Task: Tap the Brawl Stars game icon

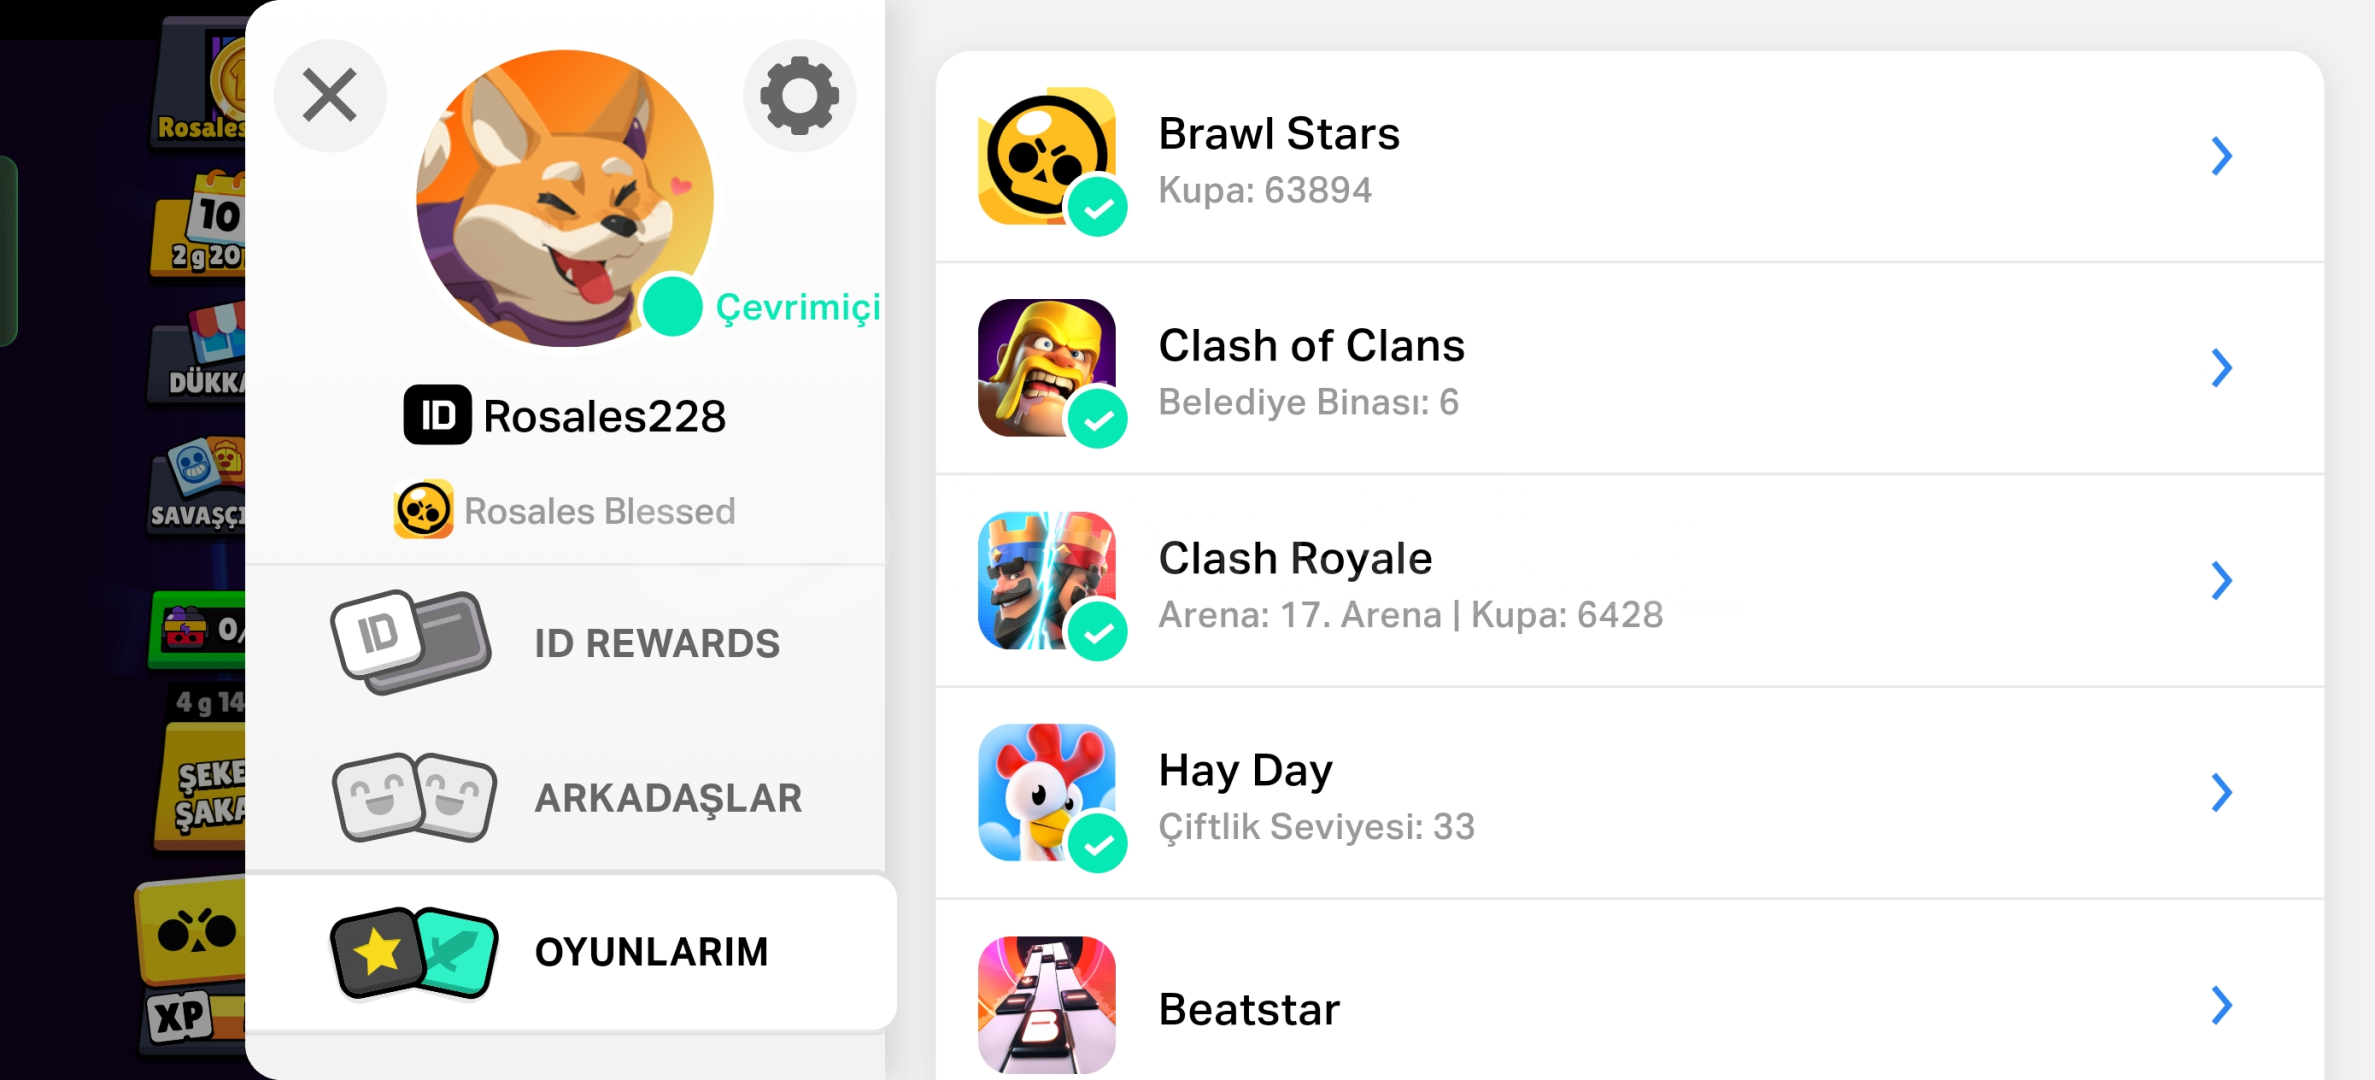Action: 1047,156
